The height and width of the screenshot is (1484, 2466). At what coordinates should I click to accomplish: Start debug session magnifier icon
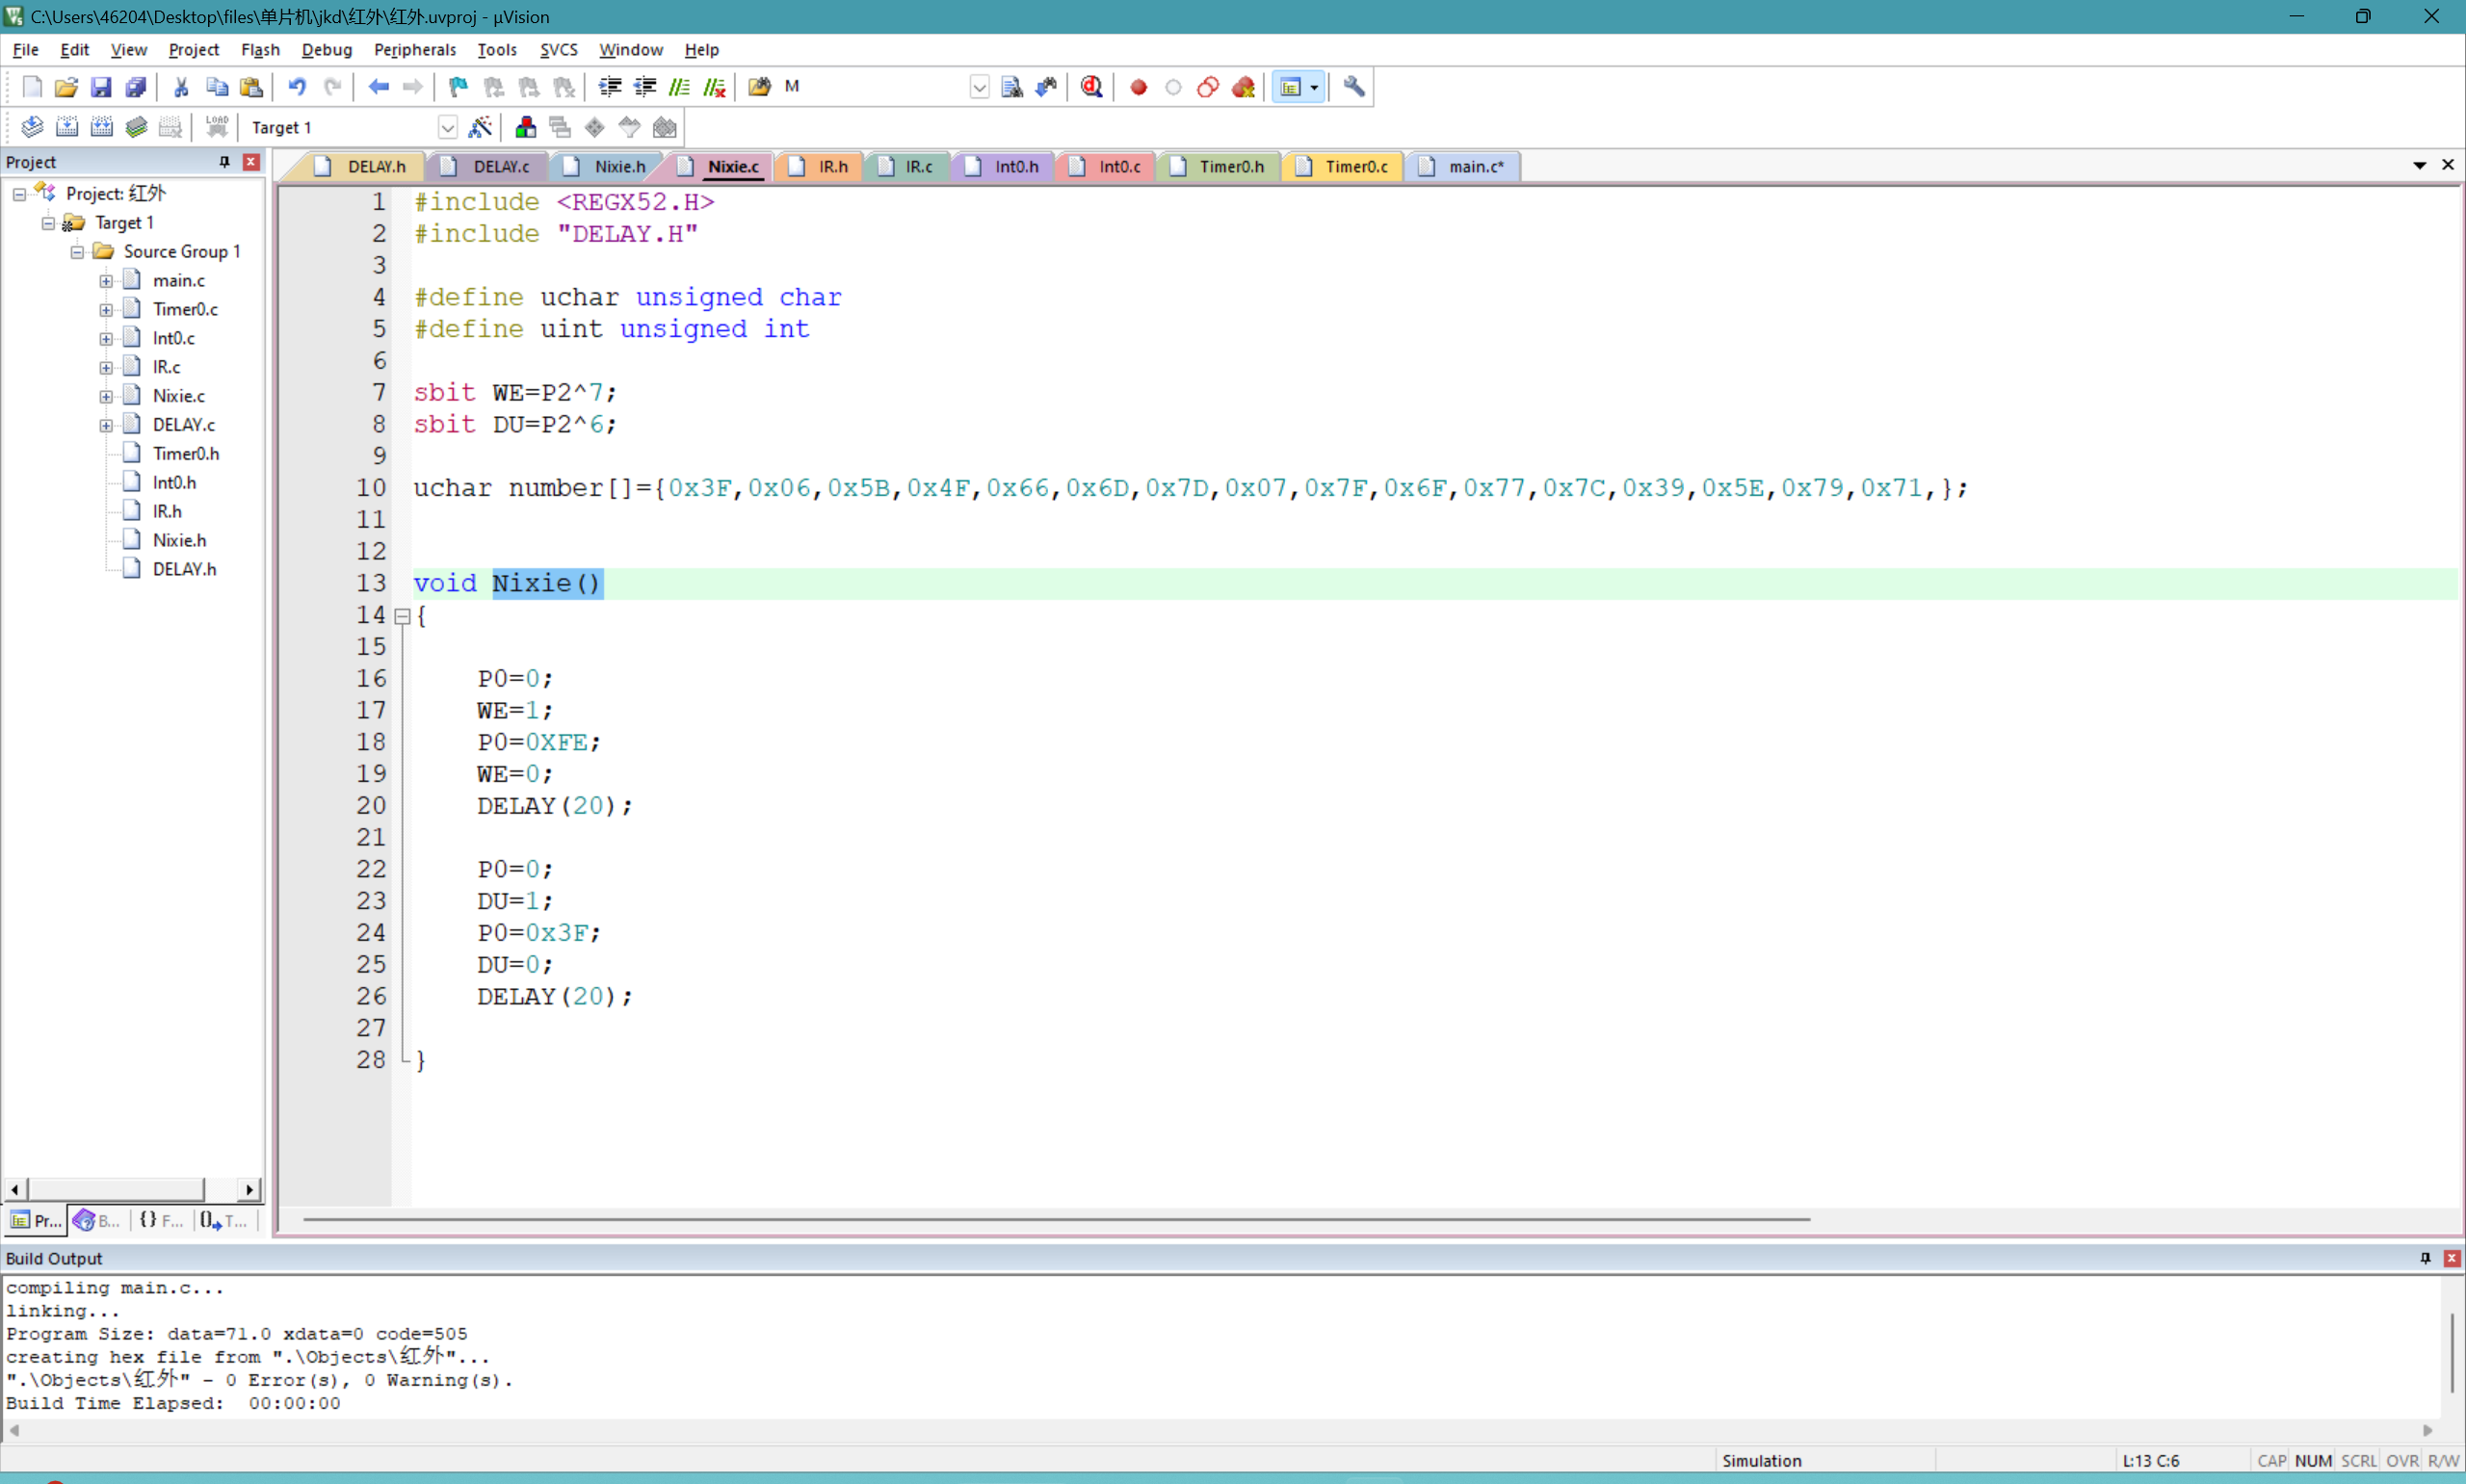tap(1091, 87)
